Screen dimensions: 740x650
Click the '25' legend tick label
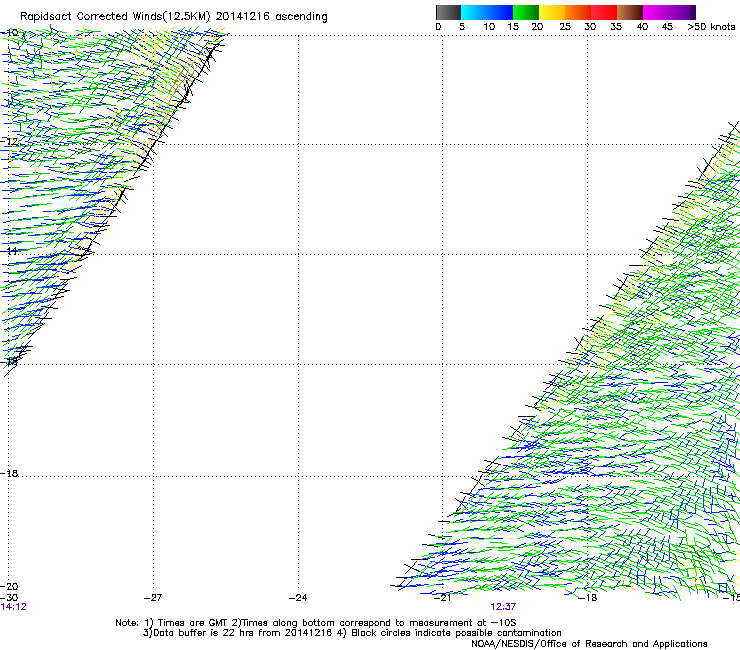point(565,27)
